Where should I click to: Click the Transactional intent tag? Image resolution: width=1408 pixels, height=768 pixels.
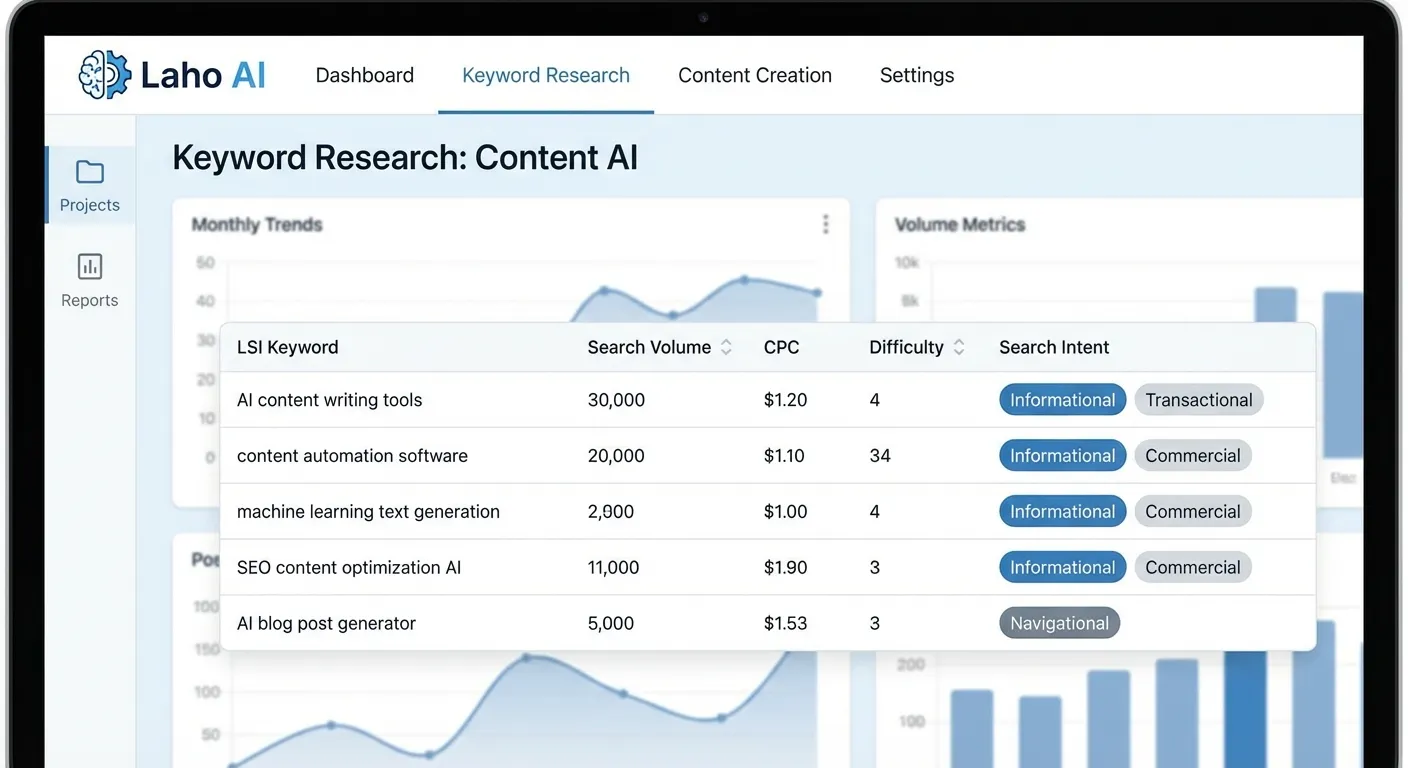tap(1198, 400)
